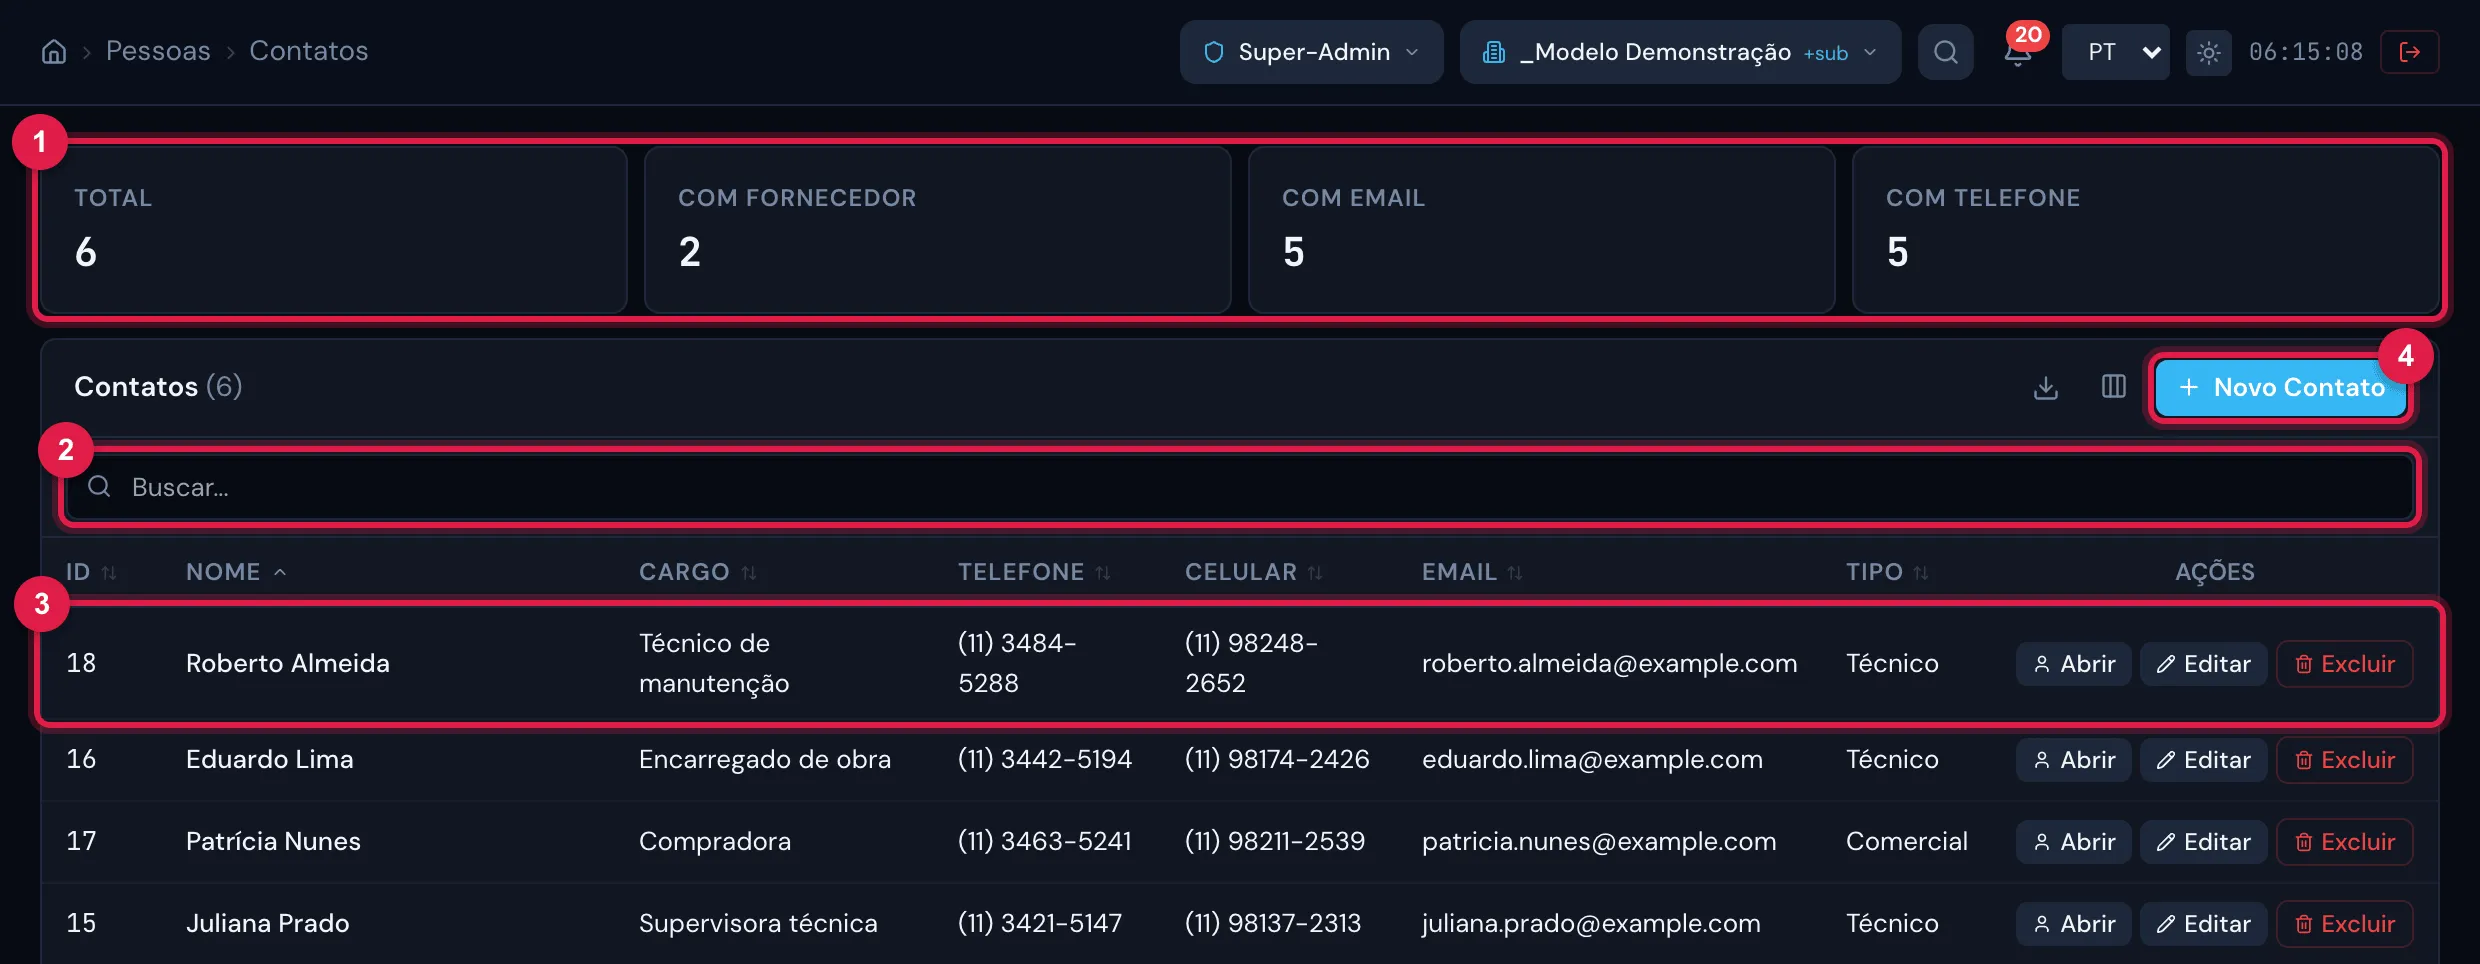Sort table by NOME column

click(x=236, y=572)
